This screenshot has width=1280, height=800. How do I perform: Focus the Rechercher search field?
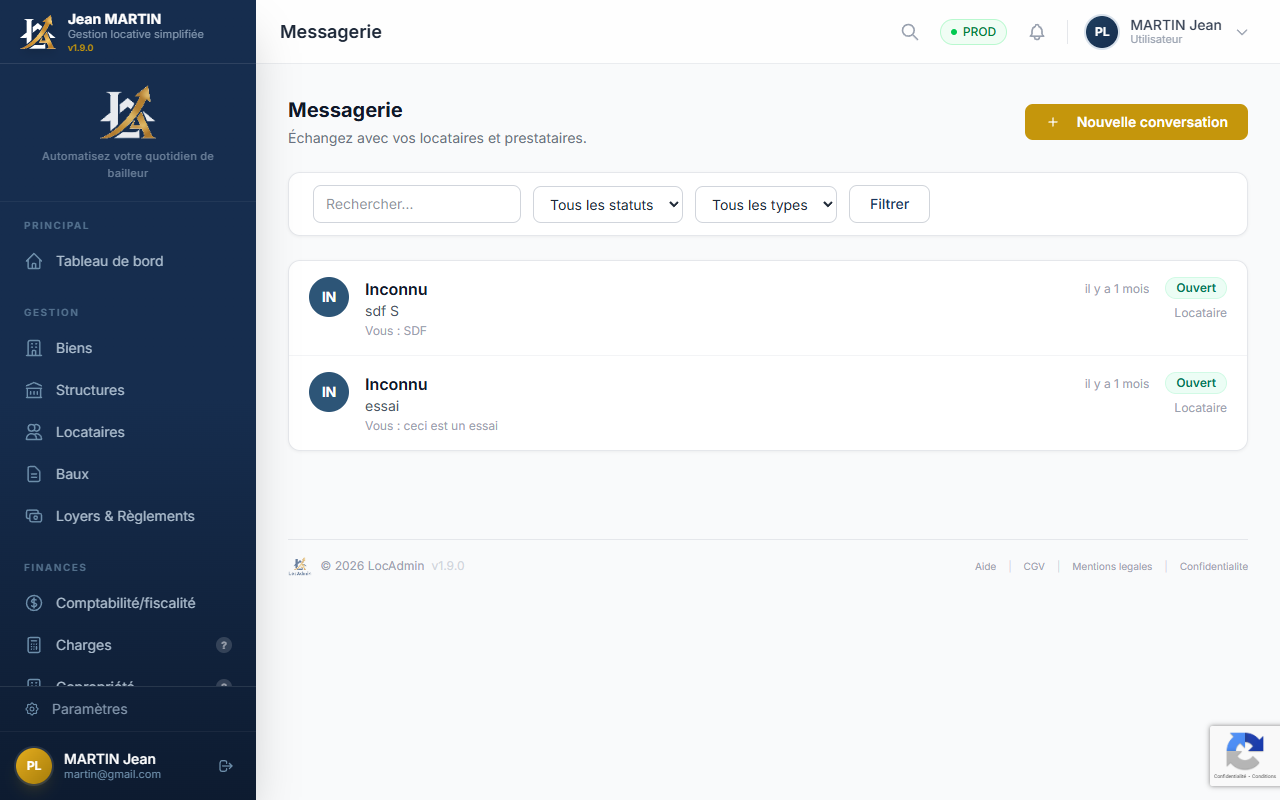417,204
